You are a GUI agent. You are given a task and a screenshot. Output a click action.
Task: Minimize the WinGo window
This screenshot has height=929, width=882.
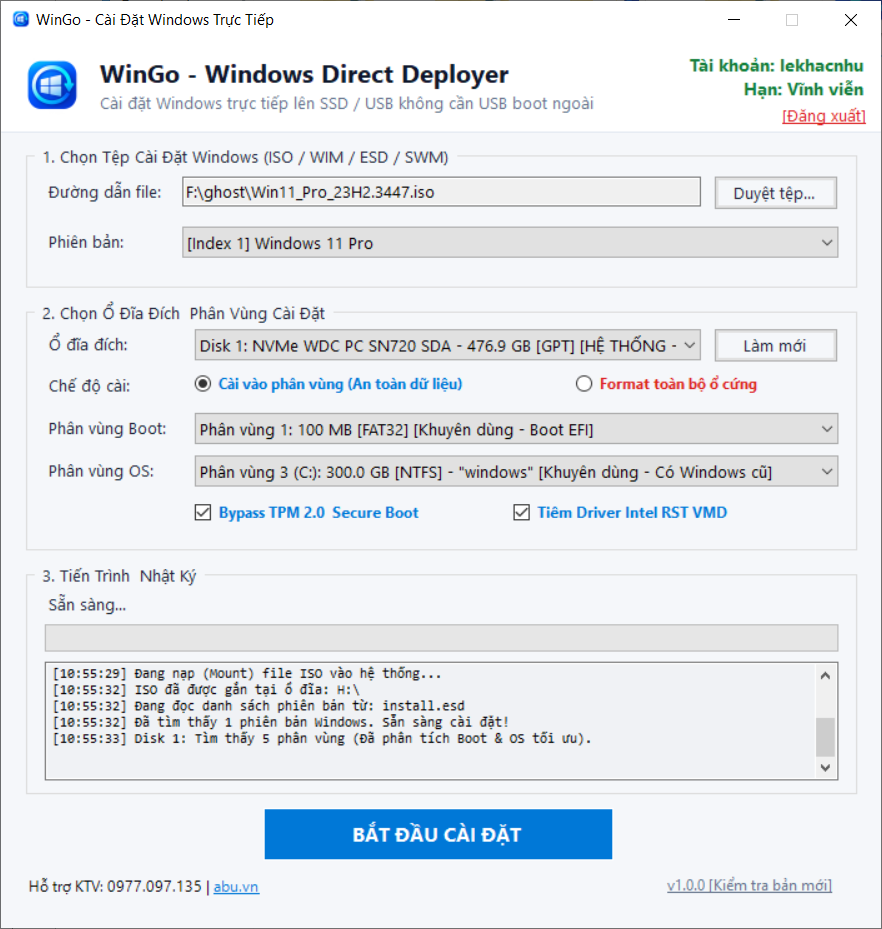tap(734, 20)
